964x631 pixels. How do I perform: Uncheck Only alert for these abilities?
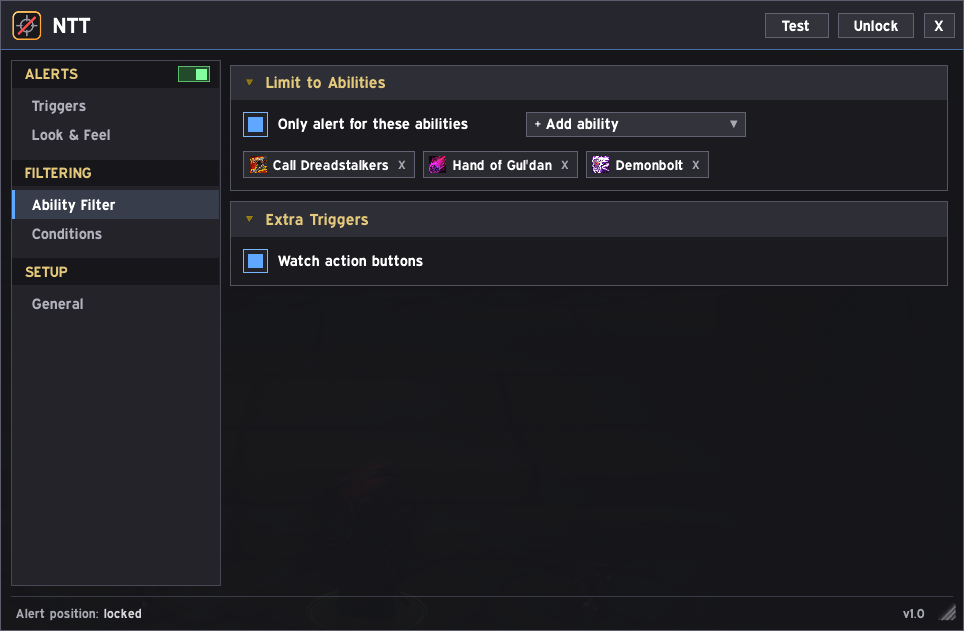coord(255,124)
